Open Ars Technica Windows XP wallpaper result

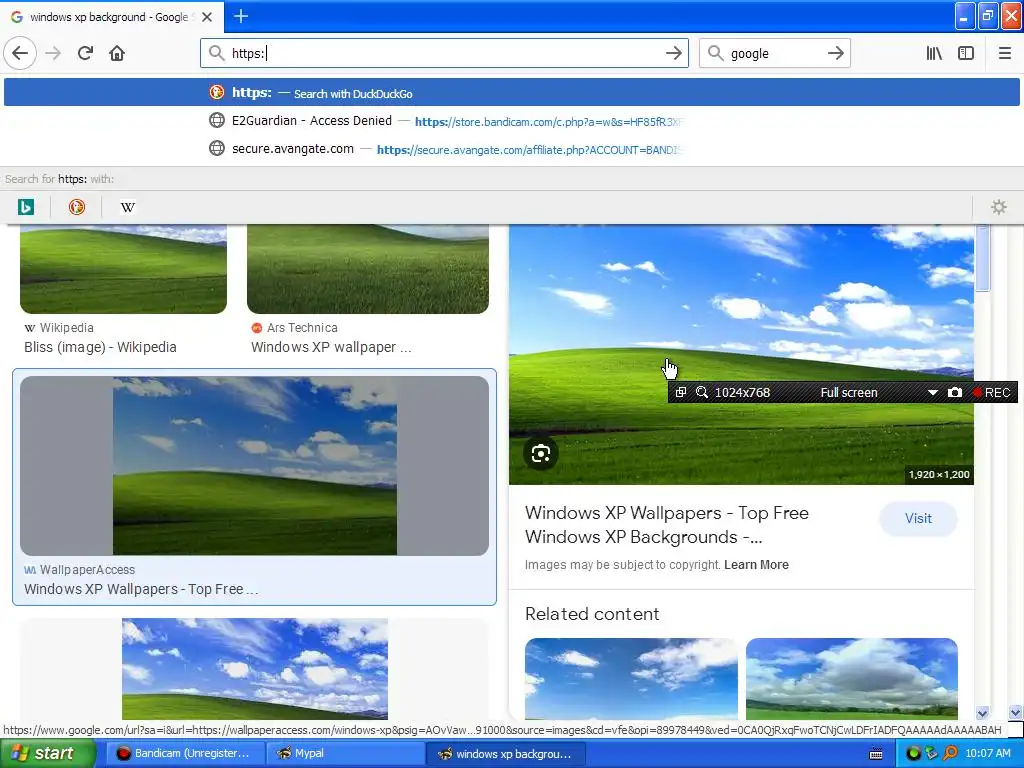coord(331,347)
